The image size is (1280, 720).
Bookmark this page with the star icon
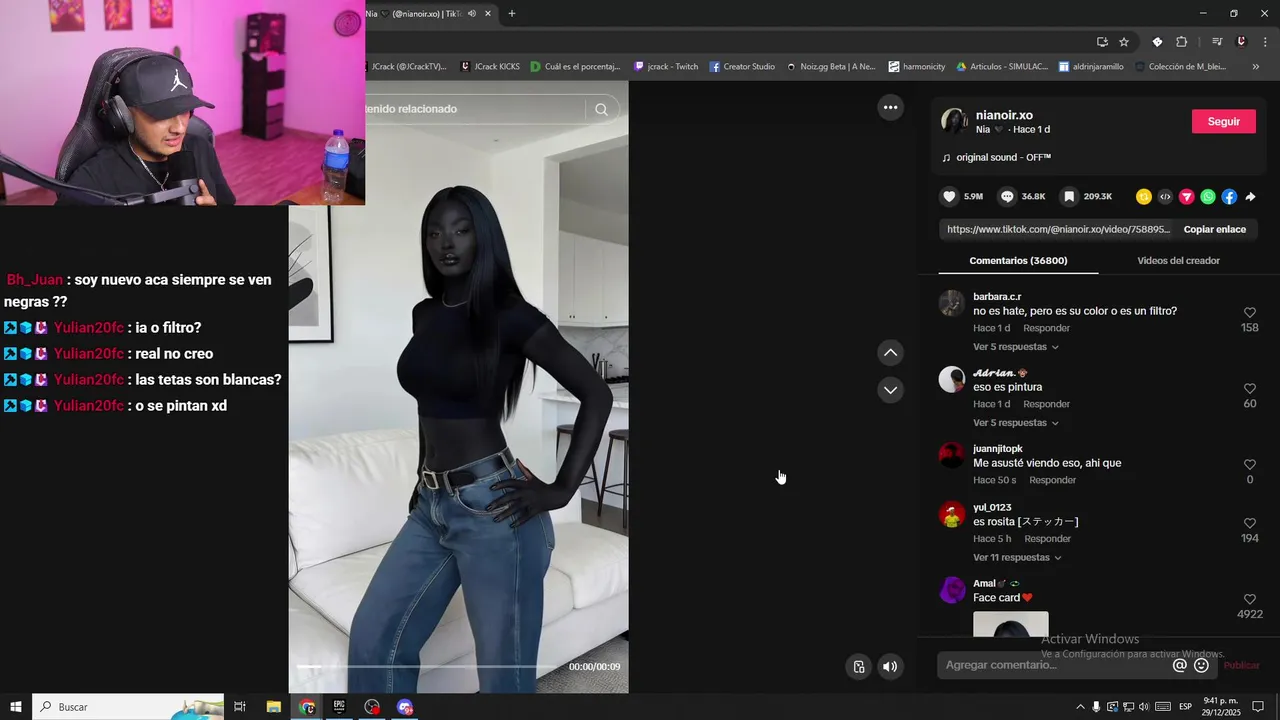click(x=1124, y=42)
